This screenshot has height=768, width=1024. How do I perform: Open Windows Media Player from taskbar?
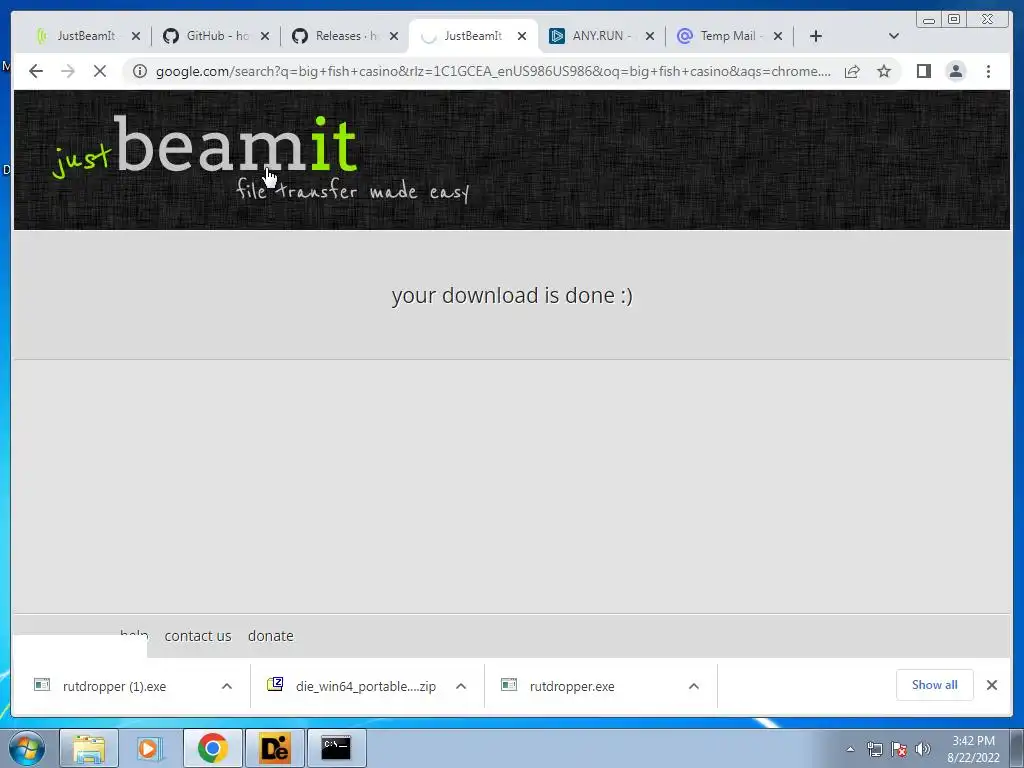(150, 748)
